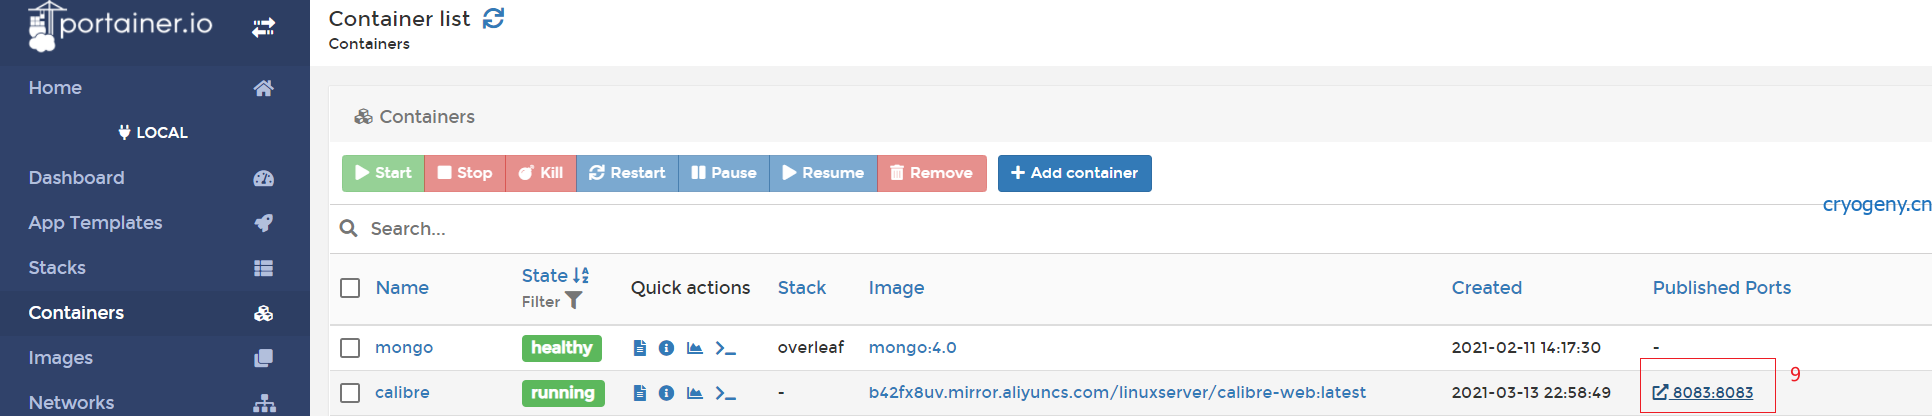Image resolution: width=1932 pixels, height=416 pixels.
Task: Sort containers by Created column
Action: [x=1486, y=288]
